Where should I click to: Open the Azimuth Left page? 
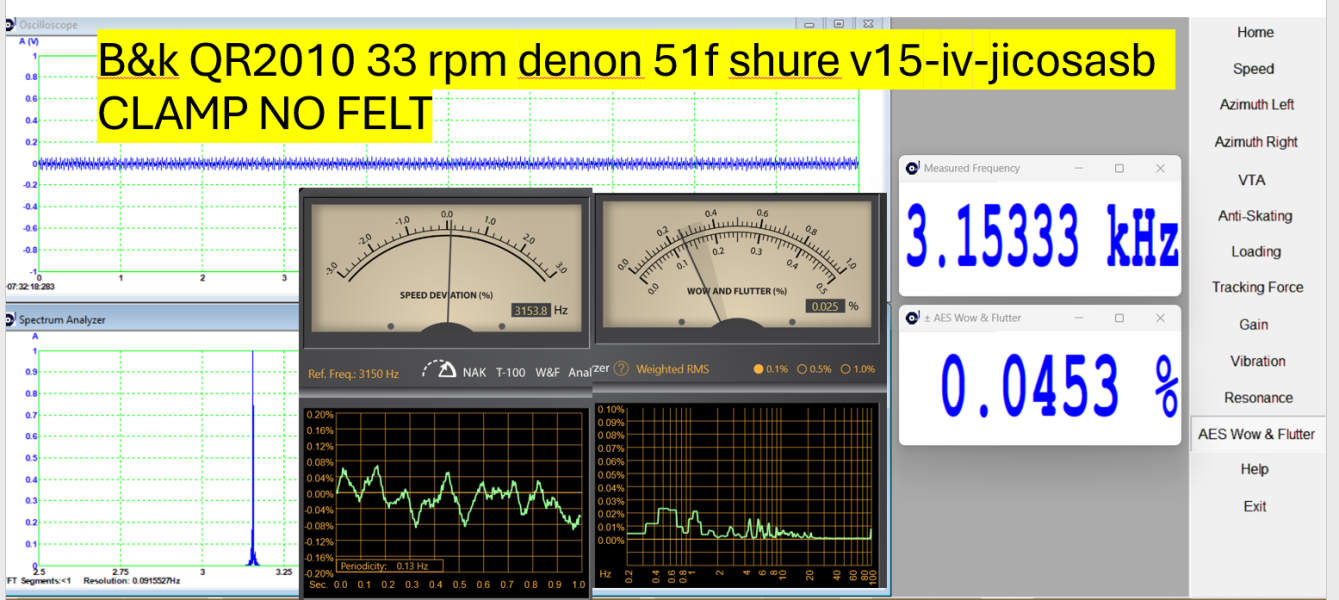click(1256, 105)
